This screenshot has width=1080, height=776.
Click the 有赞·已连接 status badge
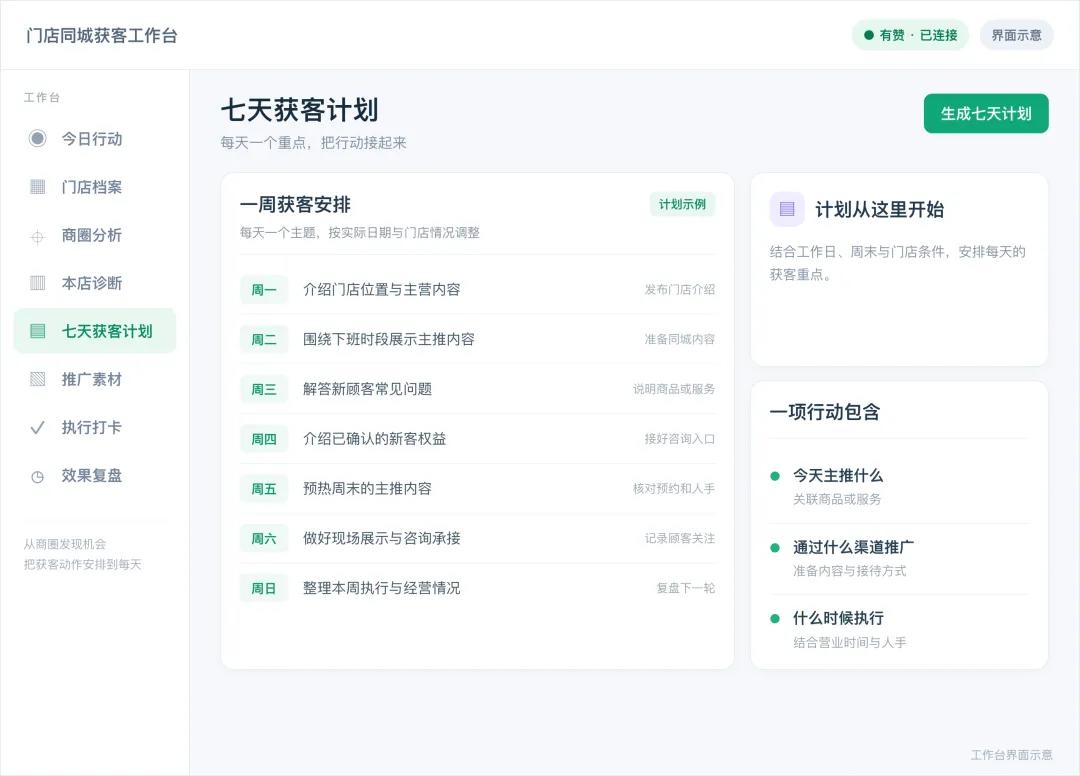[910, 35]
